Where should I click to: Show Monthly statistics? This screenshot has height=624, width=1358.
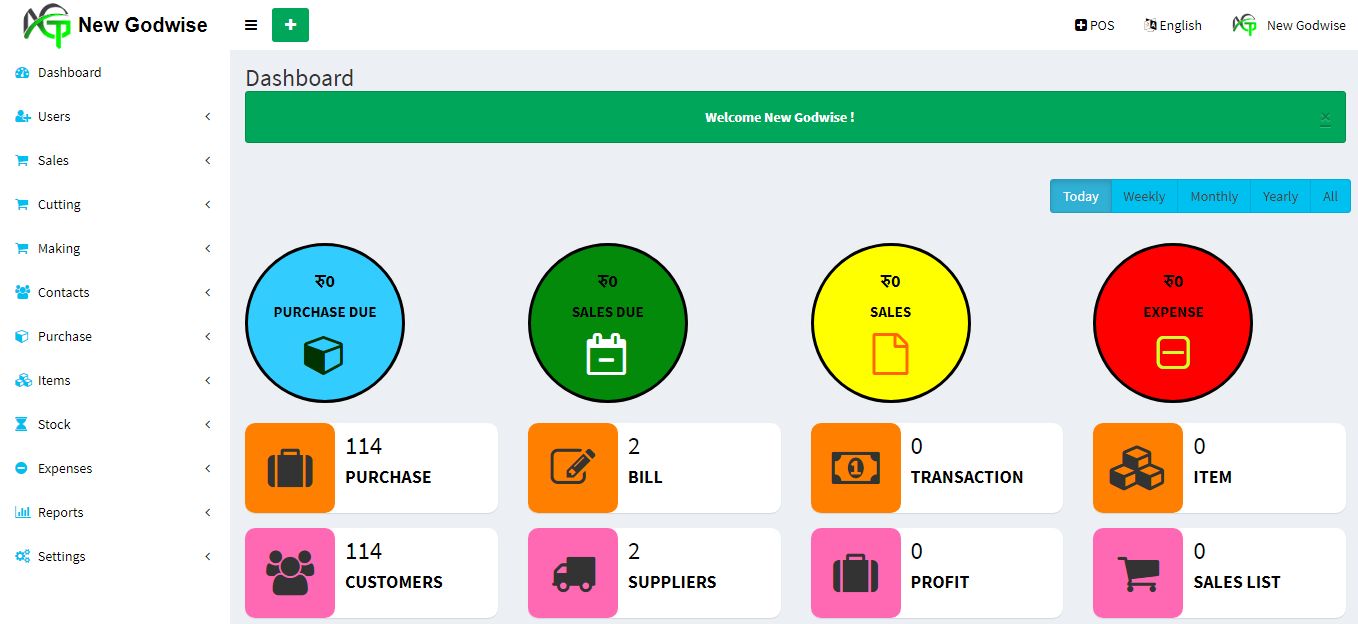pos(1213,196)
